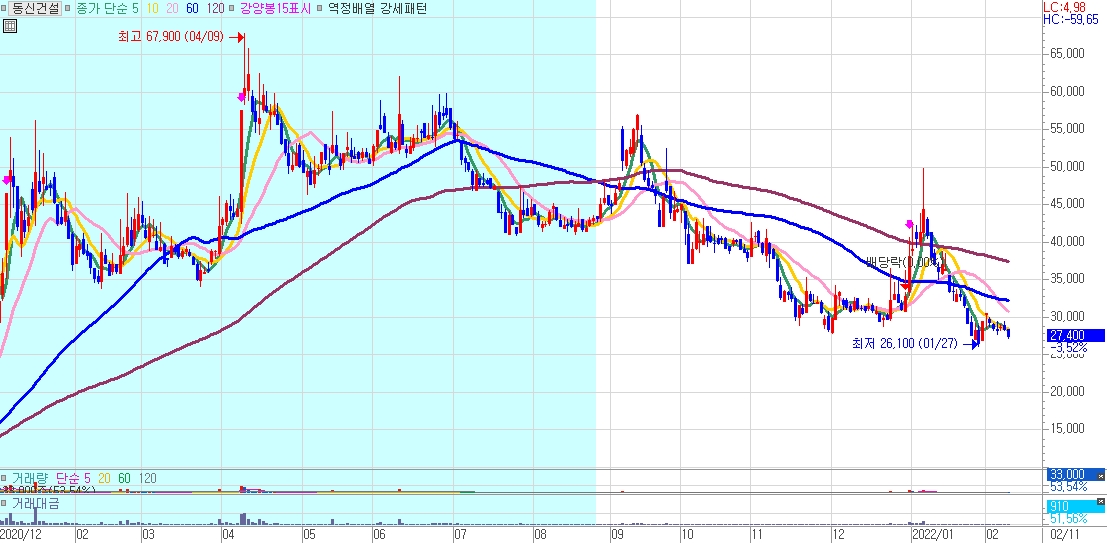Select the volume 60 average legend
The height and width of the screenshot is (543, 1107).
click(124, 479)
